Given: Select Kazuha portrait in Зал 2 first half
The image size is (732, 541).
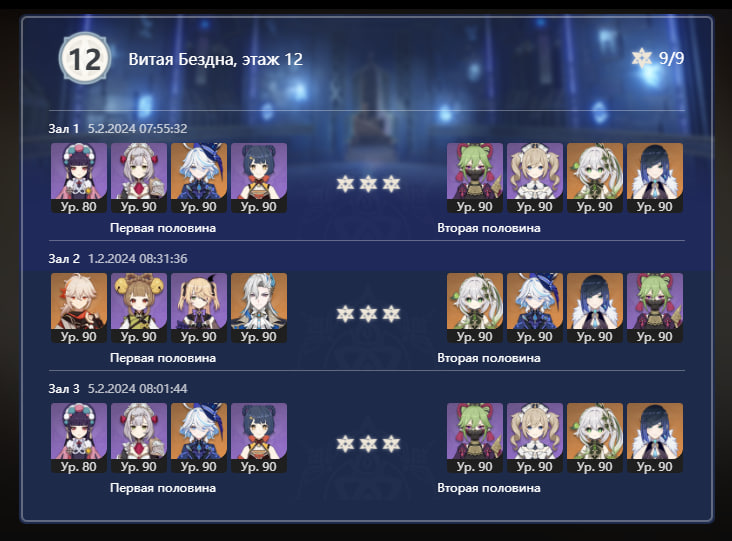Looking at the screenshot, I should click(79, 308).
